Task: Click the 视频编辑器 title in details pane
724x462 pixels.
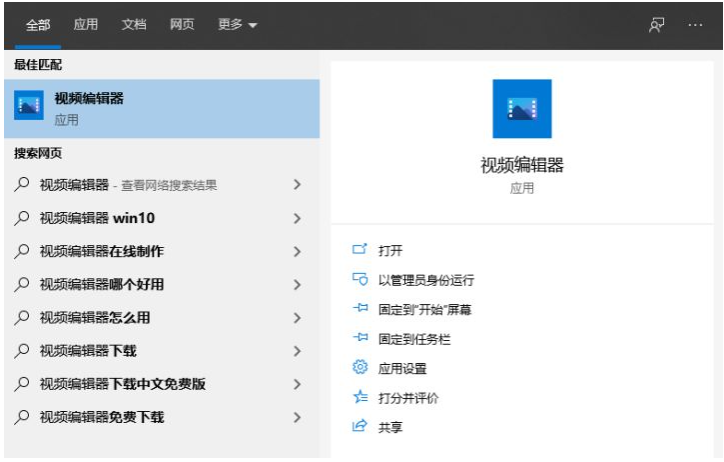Action: tap(522, 165)
